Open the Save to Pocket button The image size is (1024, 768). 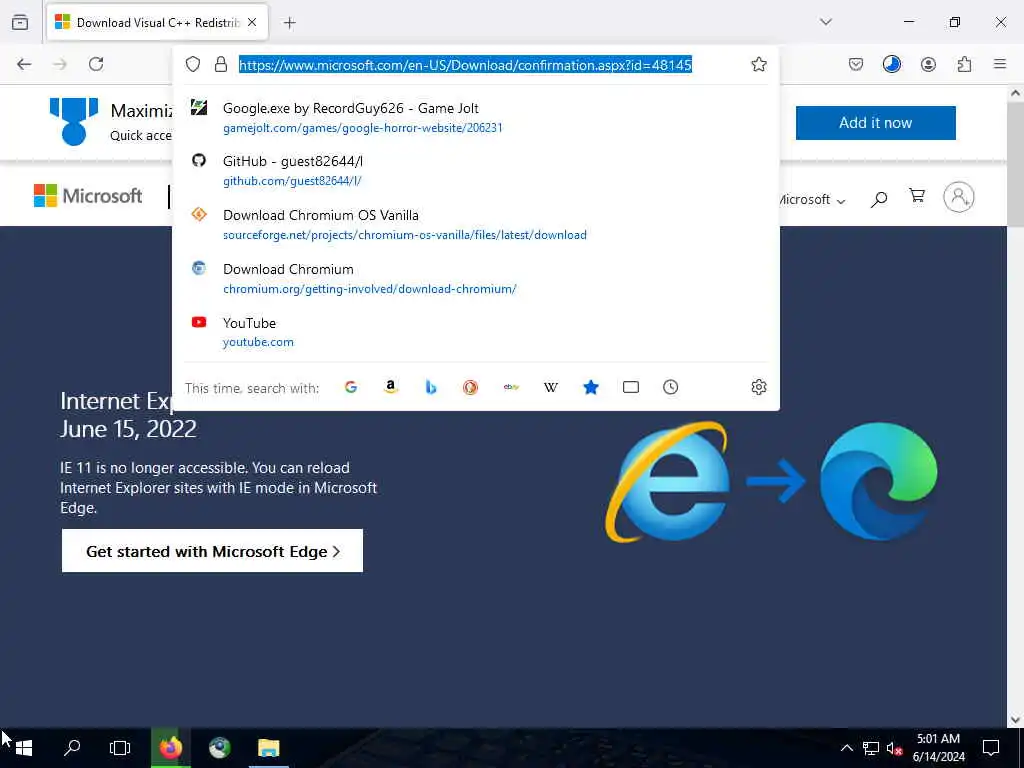[x=856, y=64]
